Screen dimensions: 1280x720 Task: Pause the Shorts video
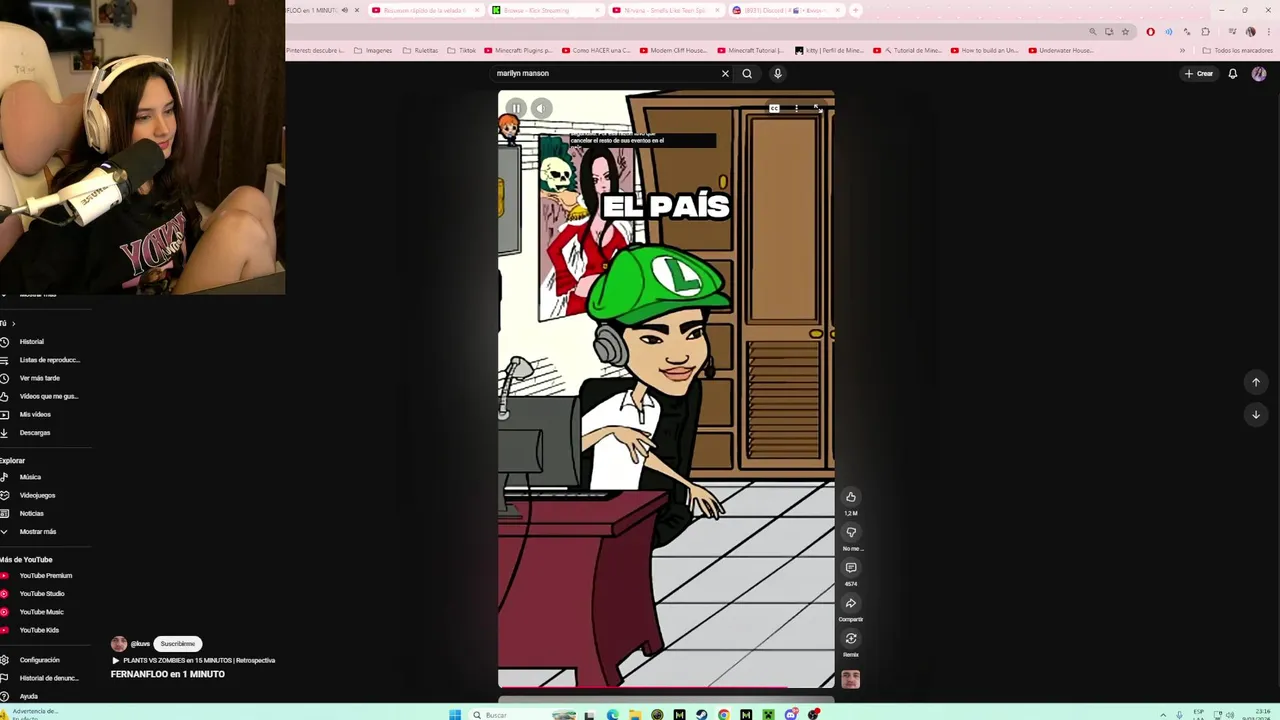(516, 108)
